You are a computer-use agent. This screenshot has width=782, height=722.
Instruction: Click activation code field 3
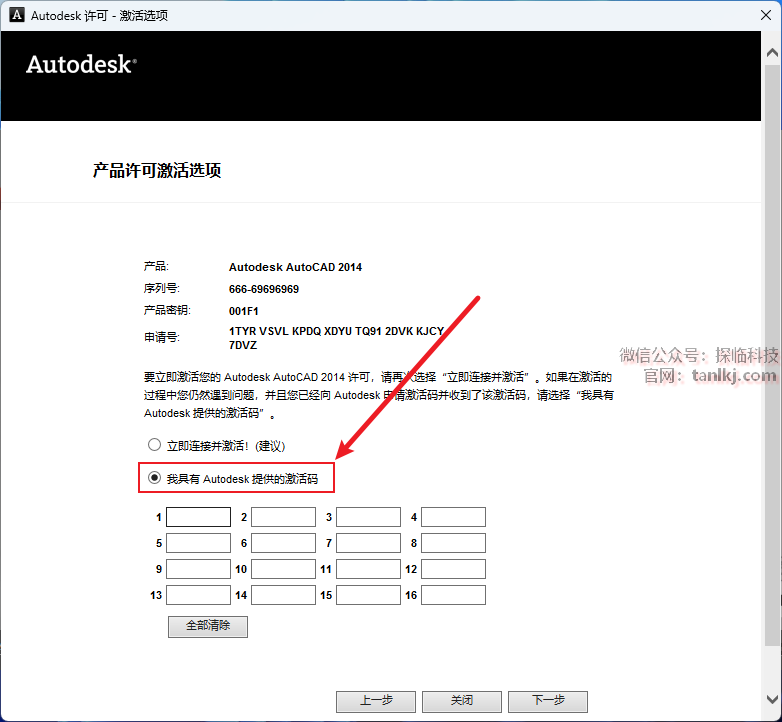369,517
